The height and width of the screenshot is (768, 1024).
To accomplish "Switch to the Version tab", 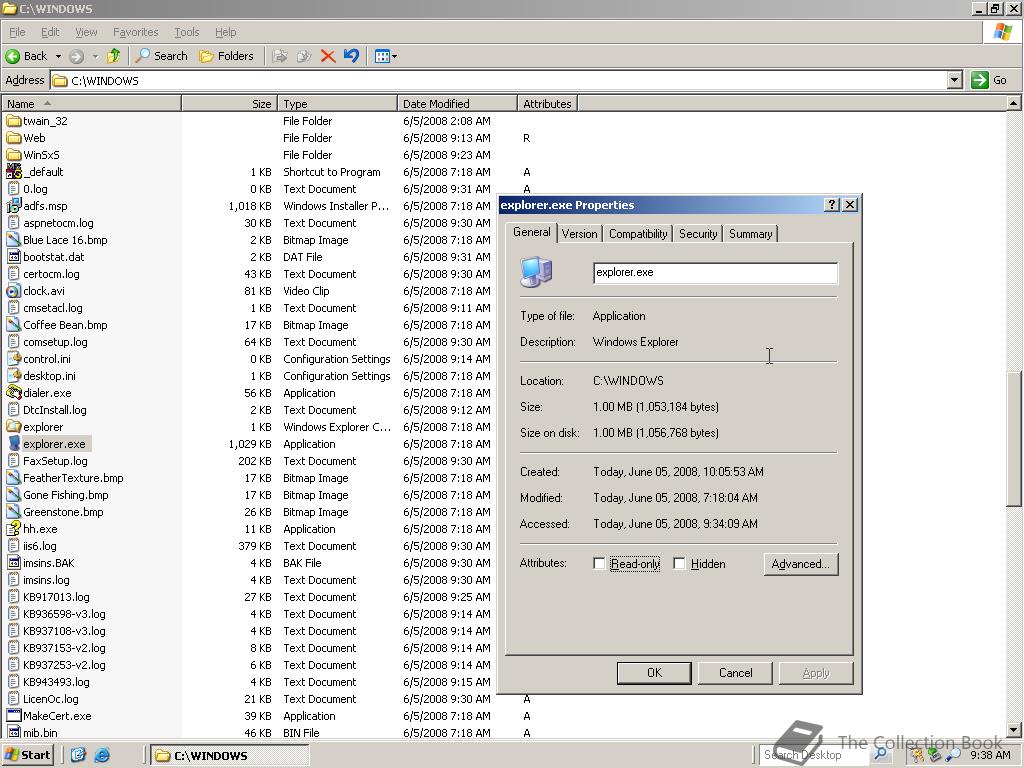I will point(579,234).
